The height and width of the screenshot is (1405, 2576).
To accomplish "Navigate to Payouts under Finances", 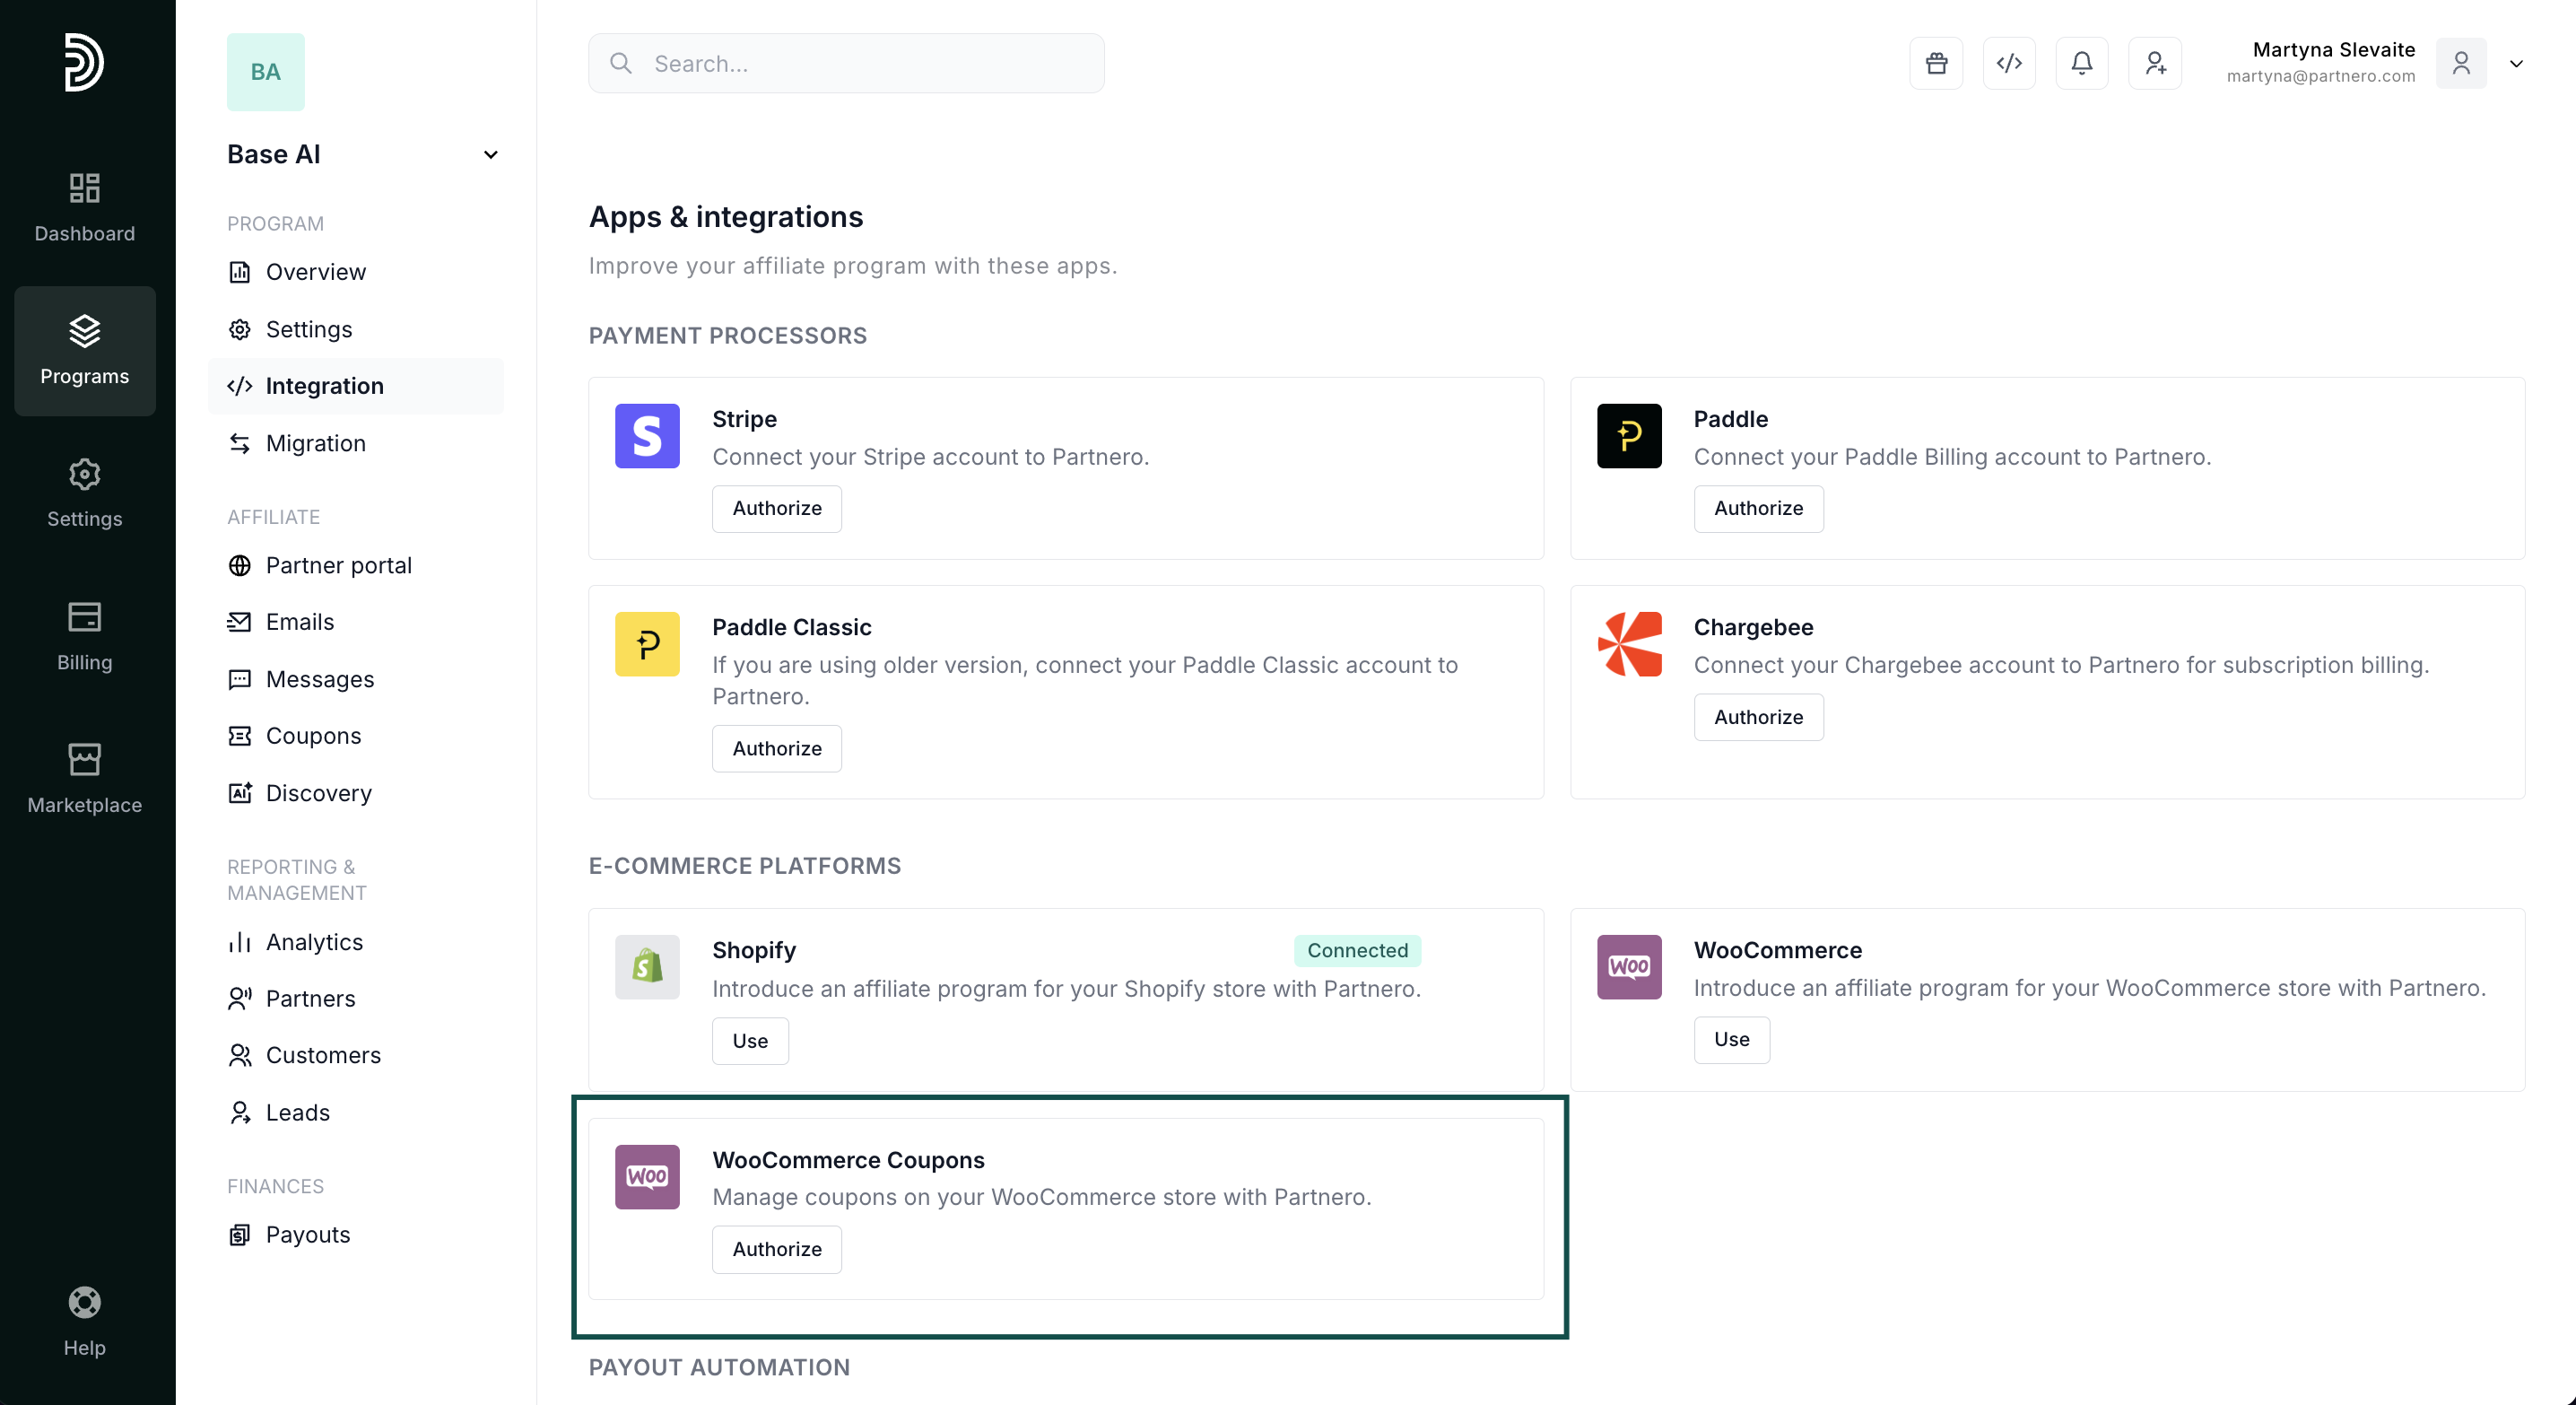I will point(307,1235).
